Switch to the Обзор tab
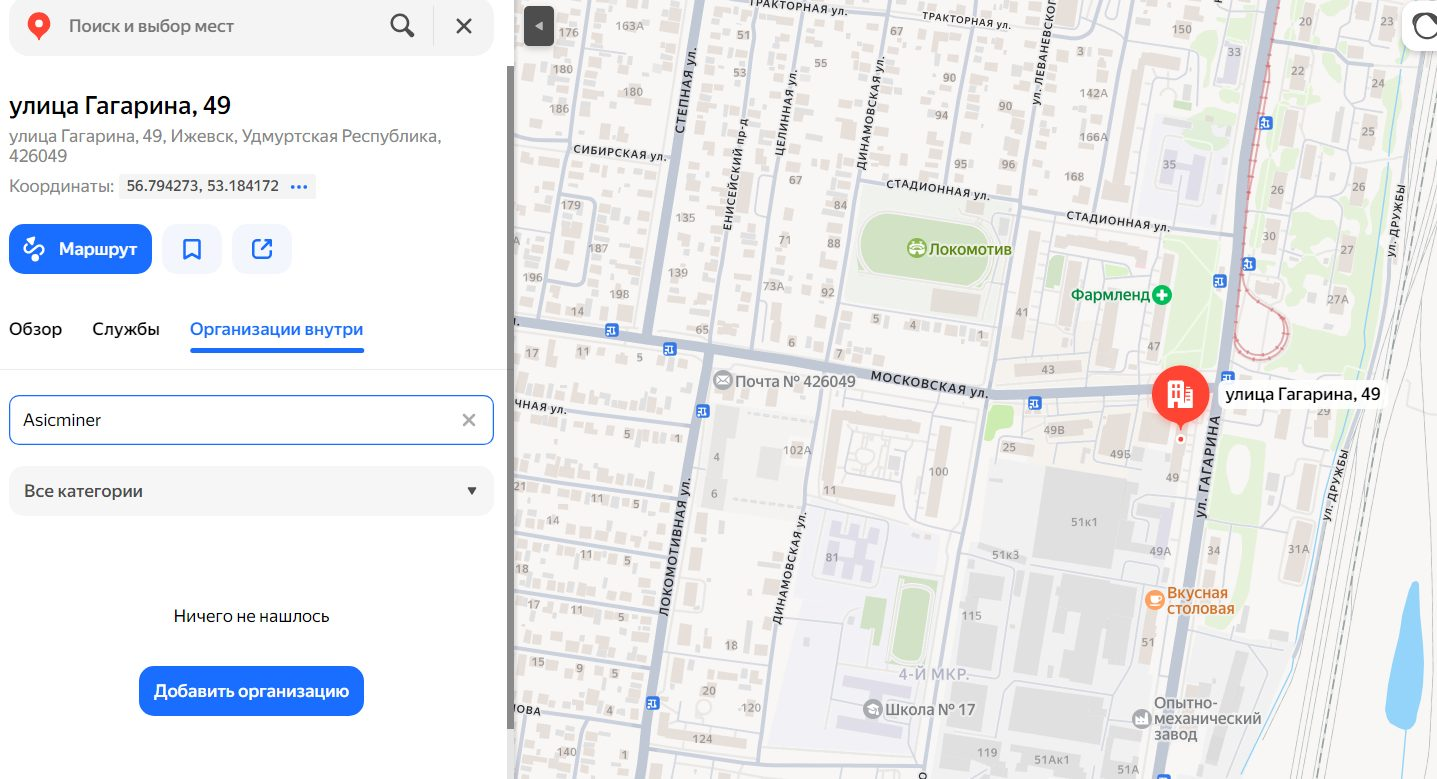1437x779 pixels. [x=36, y=329]
